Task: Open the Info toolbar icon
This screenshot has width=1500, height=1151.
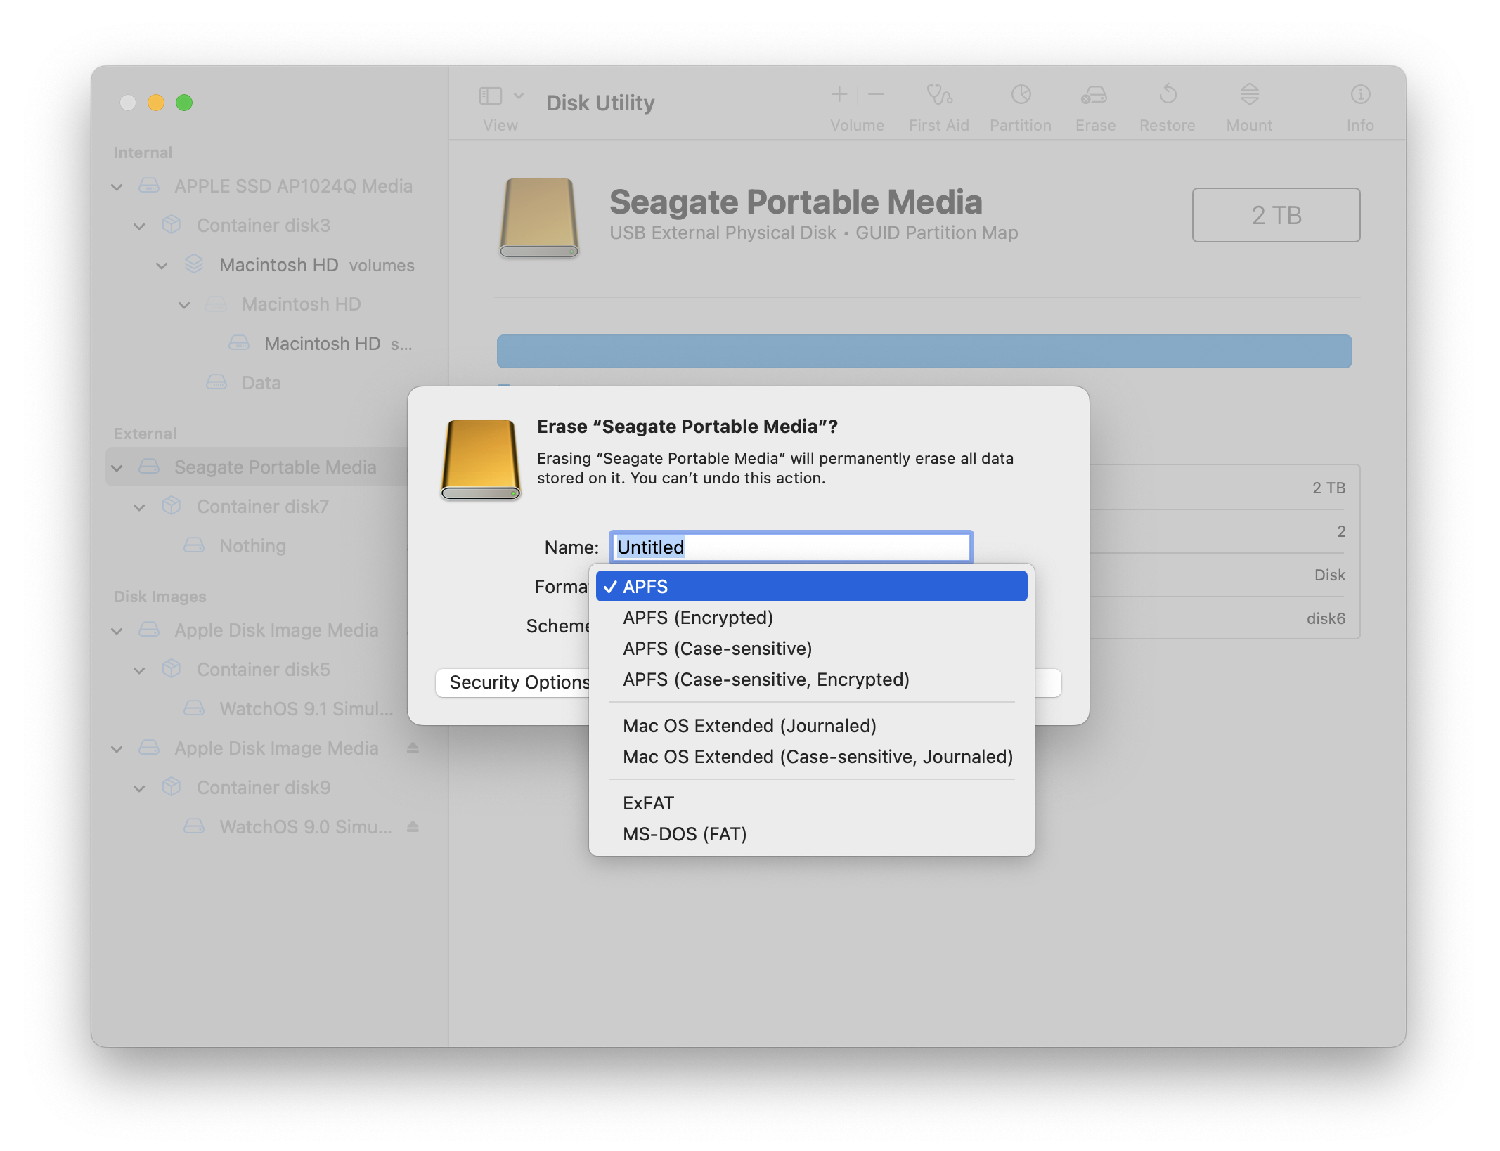Action: pos(1360,94)
